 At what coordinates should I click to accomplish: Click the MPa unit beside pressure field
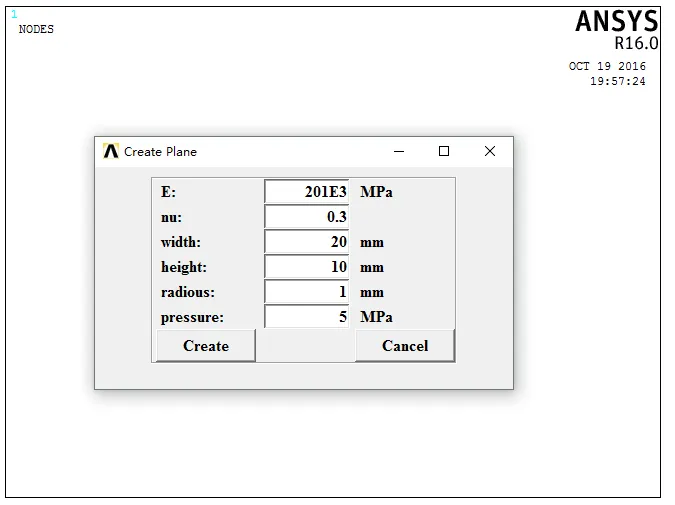click(376, 317)
